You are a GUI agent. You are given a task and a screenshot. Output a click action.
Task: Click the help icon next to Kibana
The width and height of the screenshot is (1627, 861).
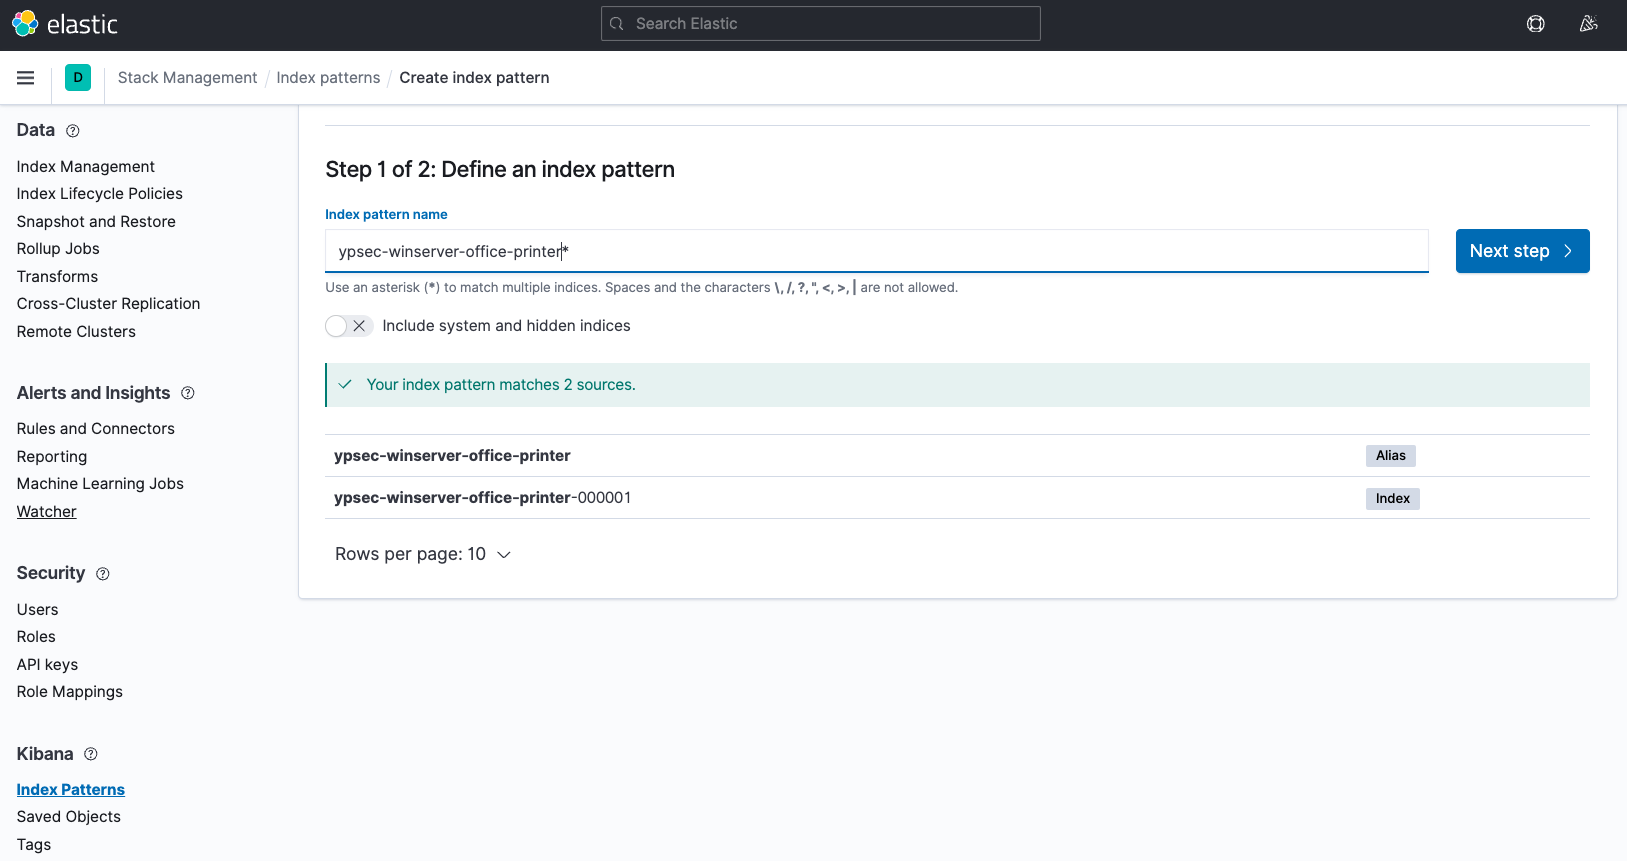point(91,754)
